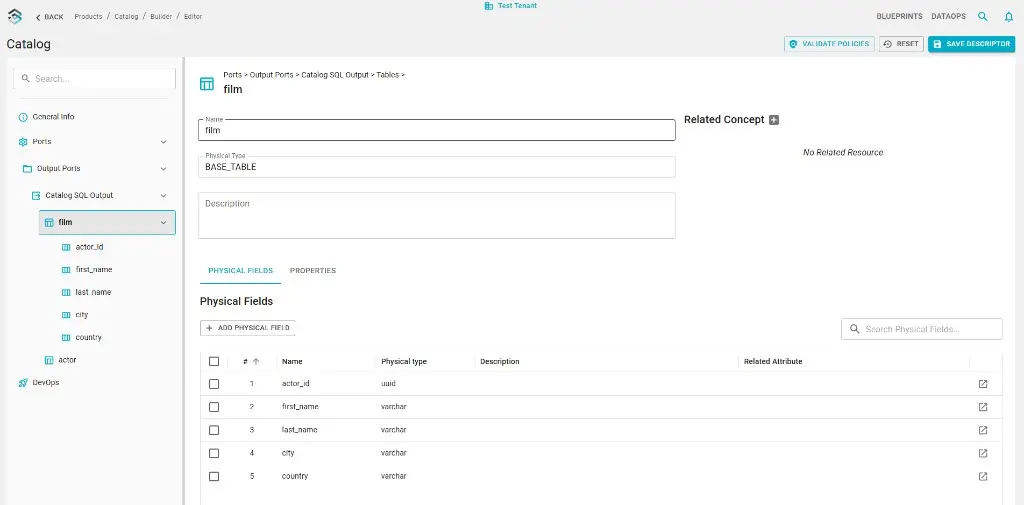Open first_name row external link icon

(x=983, y=407)
